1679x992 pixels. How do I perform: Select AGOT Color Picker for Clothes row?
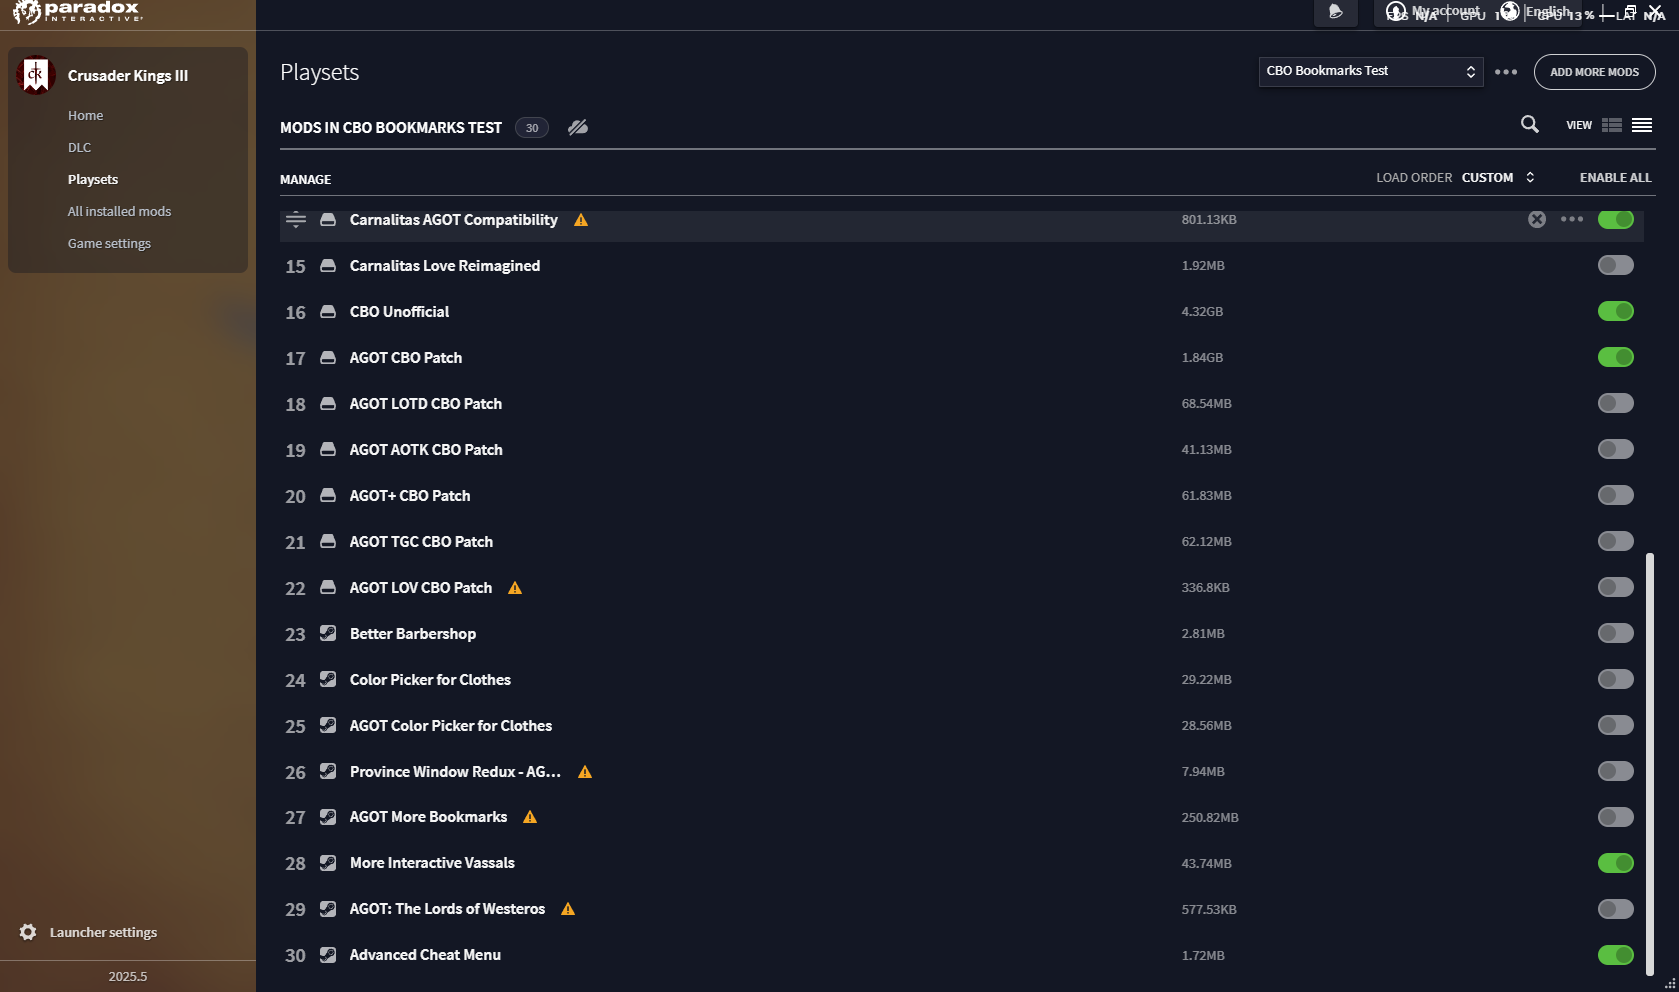(961, 726)
